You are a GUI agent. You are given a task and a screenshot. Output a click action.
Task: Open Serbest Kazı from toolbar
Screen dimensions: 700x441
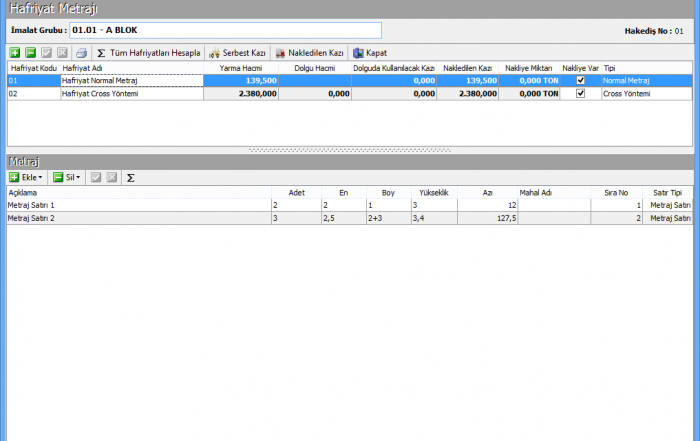(x=237, y=52)
